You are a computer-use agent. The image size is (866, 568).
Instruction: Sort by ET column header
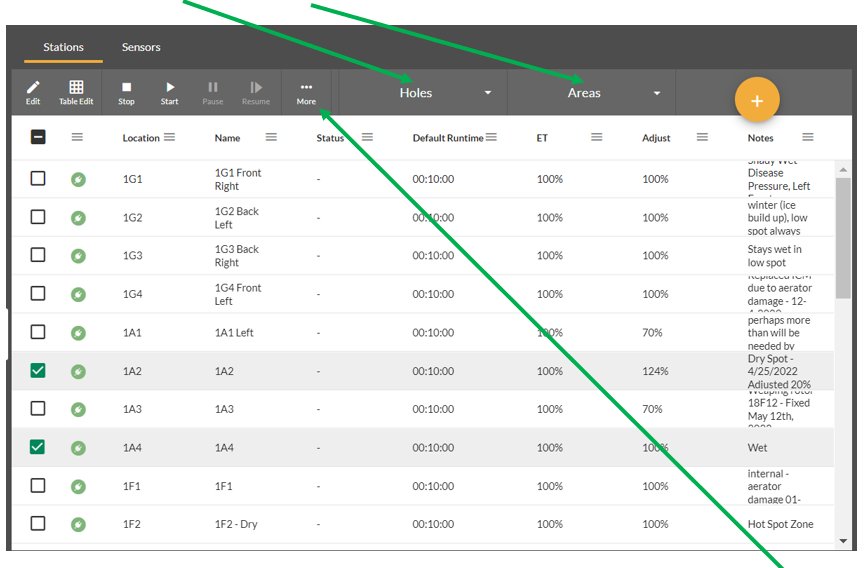click(x=542, y=138)
